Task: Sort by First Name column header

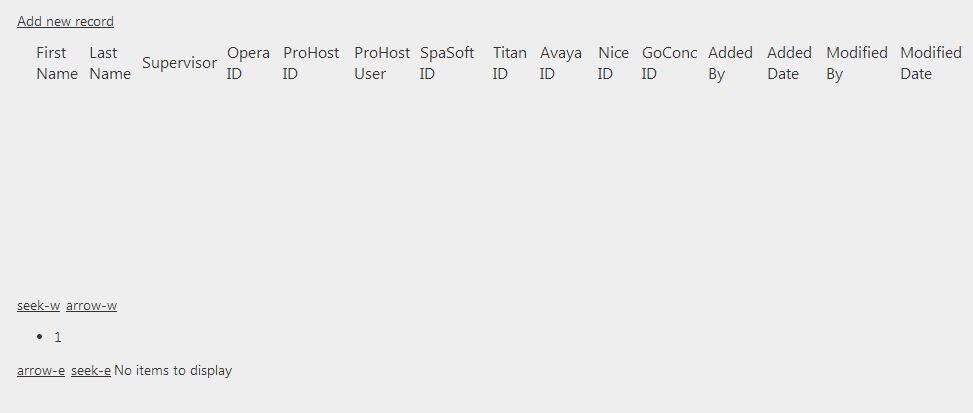Action: click(x=56, y=63)
